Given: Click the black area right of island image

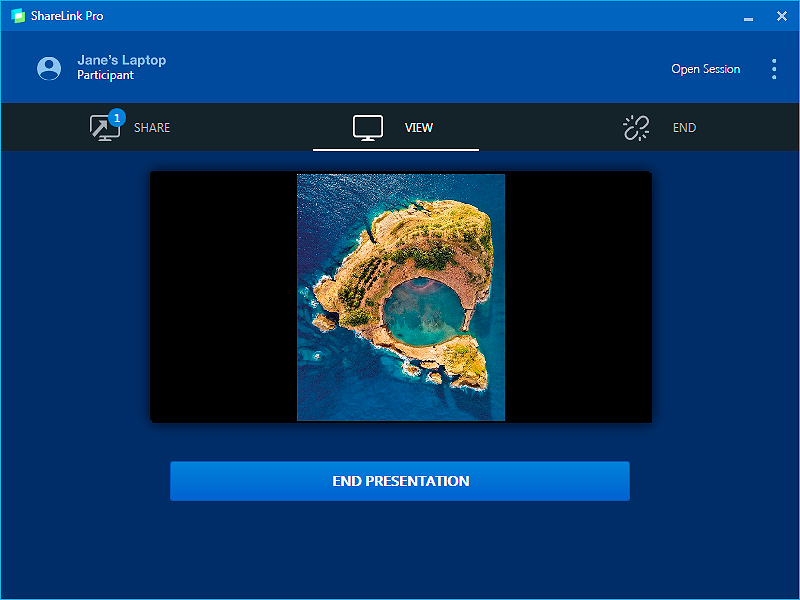Looking at the screenshot, I should [578, 297].
